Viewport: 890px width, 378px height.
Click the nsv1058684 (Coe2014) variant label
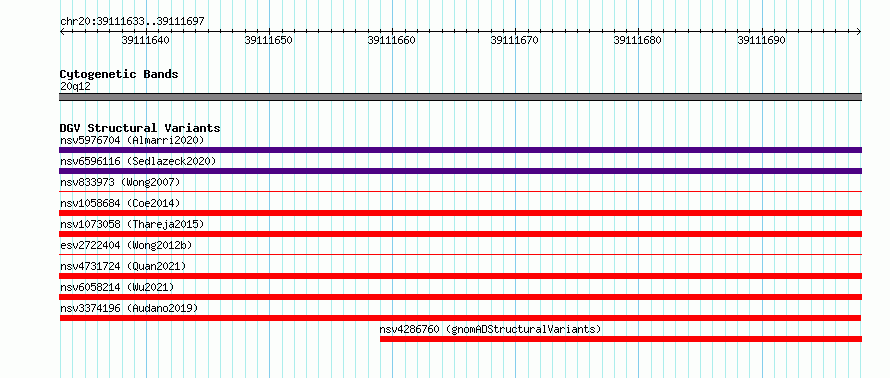pyautogui.click(x=120, y=203)
